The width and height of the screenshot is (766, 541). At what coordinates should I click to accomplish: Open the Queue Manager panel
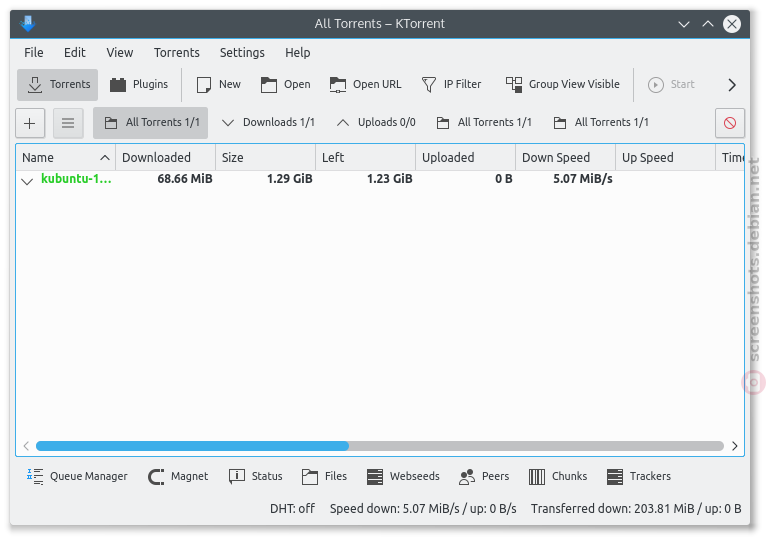point(77,476)
